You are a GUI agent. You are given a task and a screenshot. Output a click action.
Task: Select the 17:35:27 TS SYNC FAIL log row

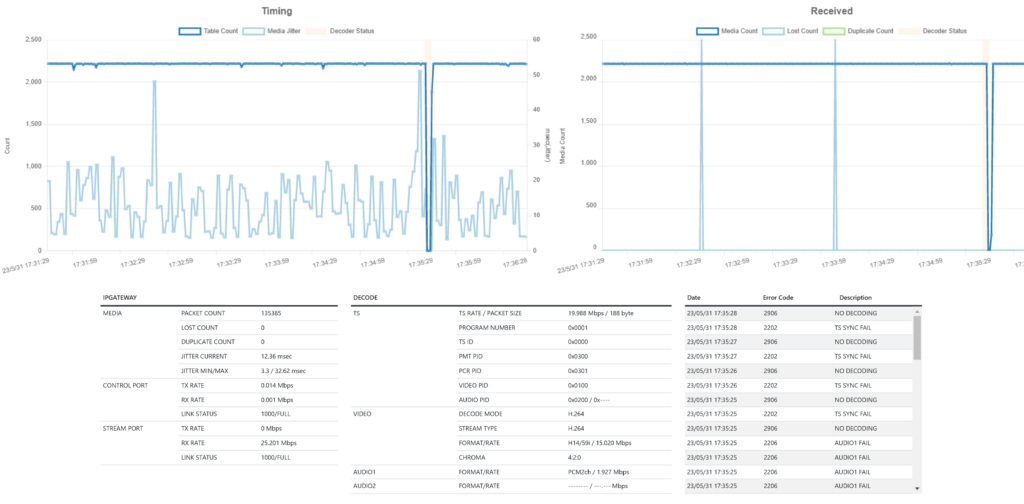click(x=796, y=355)
